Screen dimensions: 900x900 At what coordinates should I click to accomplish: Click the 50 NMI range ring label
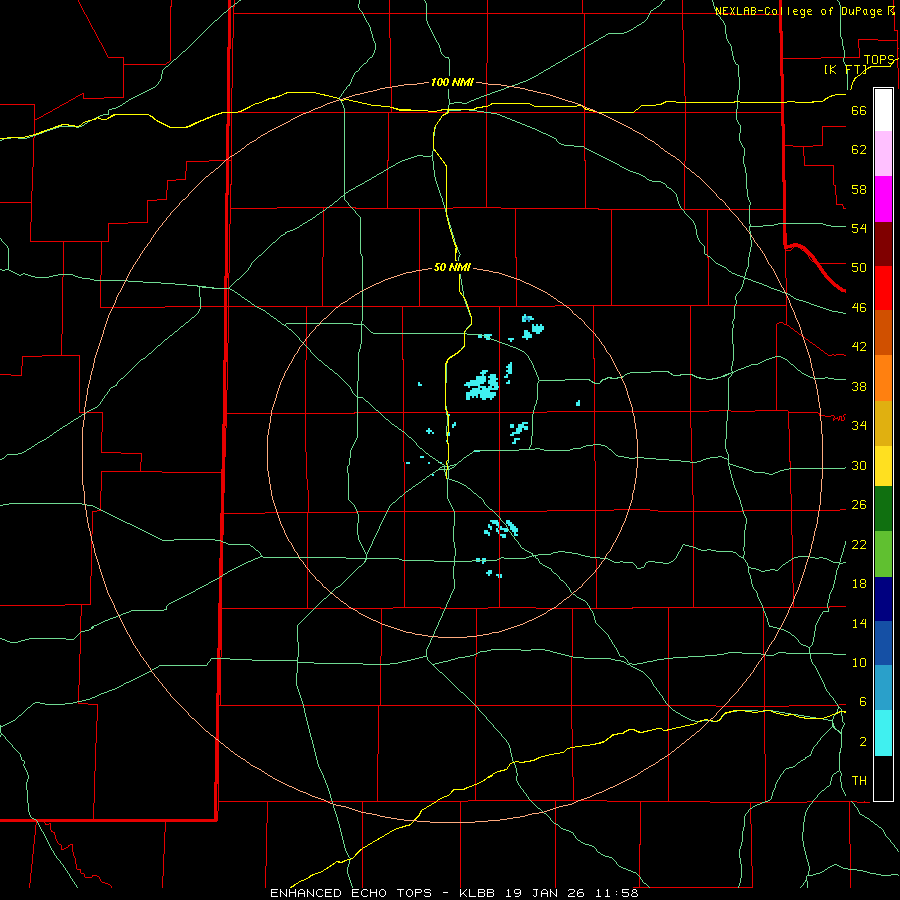[452, 267]
